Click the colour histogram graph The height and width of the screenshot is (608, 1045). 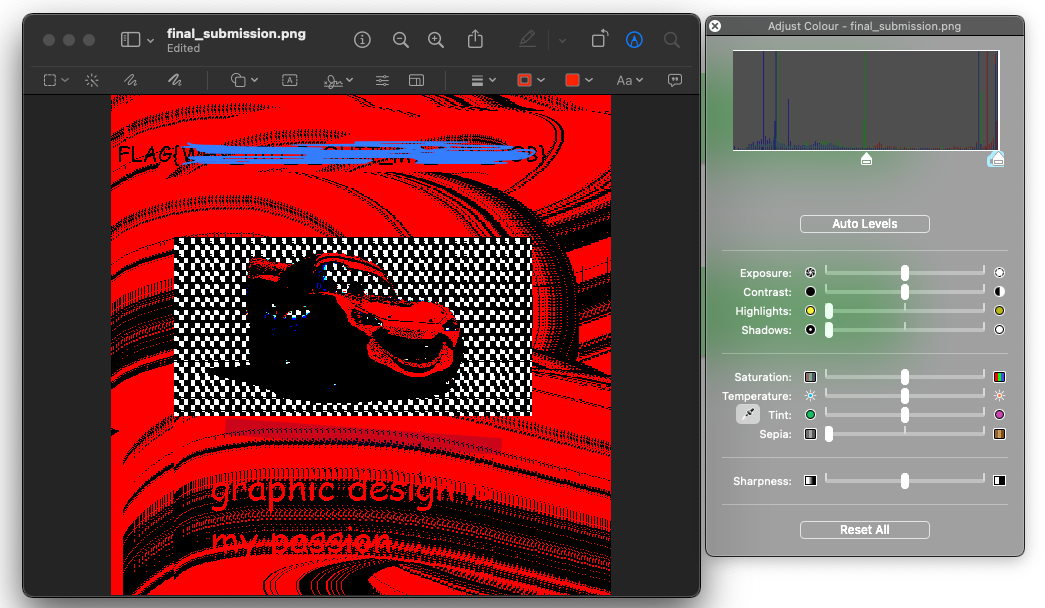tap(866, 101)
